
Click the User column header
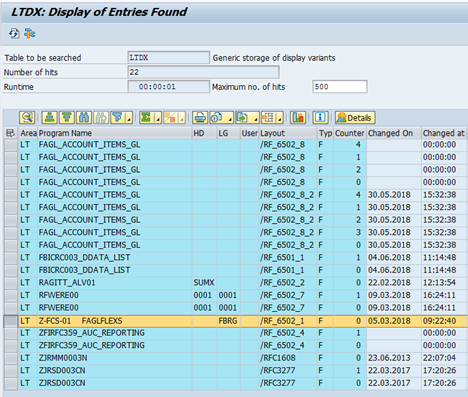[x=250, y=133]
